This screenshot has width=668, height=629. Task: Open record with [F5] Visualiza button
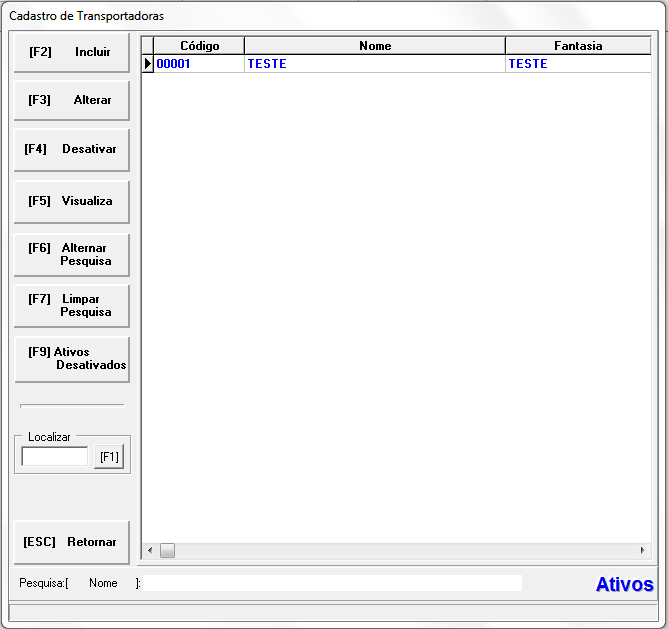coord(71,201)
